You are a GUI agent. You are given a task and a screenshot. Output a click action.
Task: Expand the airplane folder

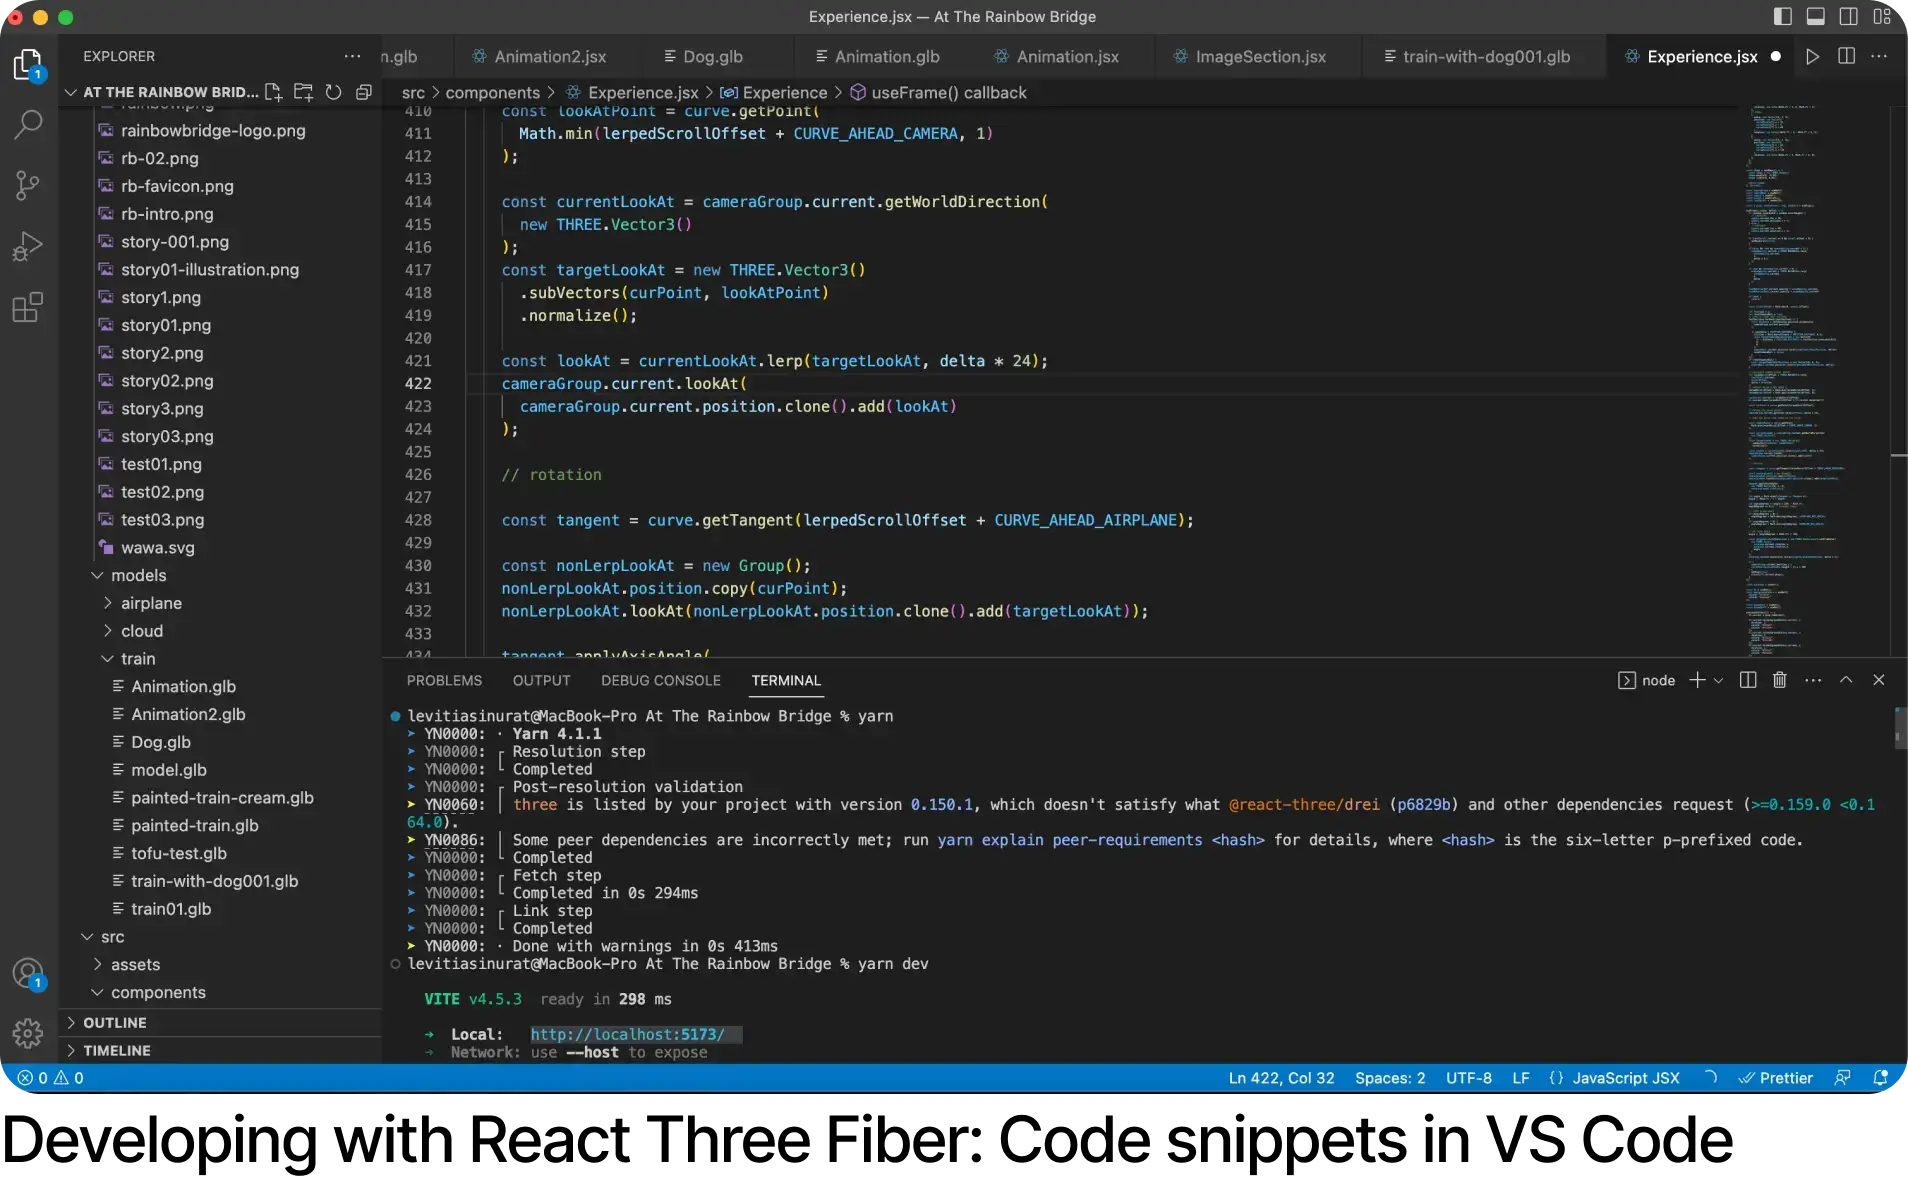pos(151,603)
